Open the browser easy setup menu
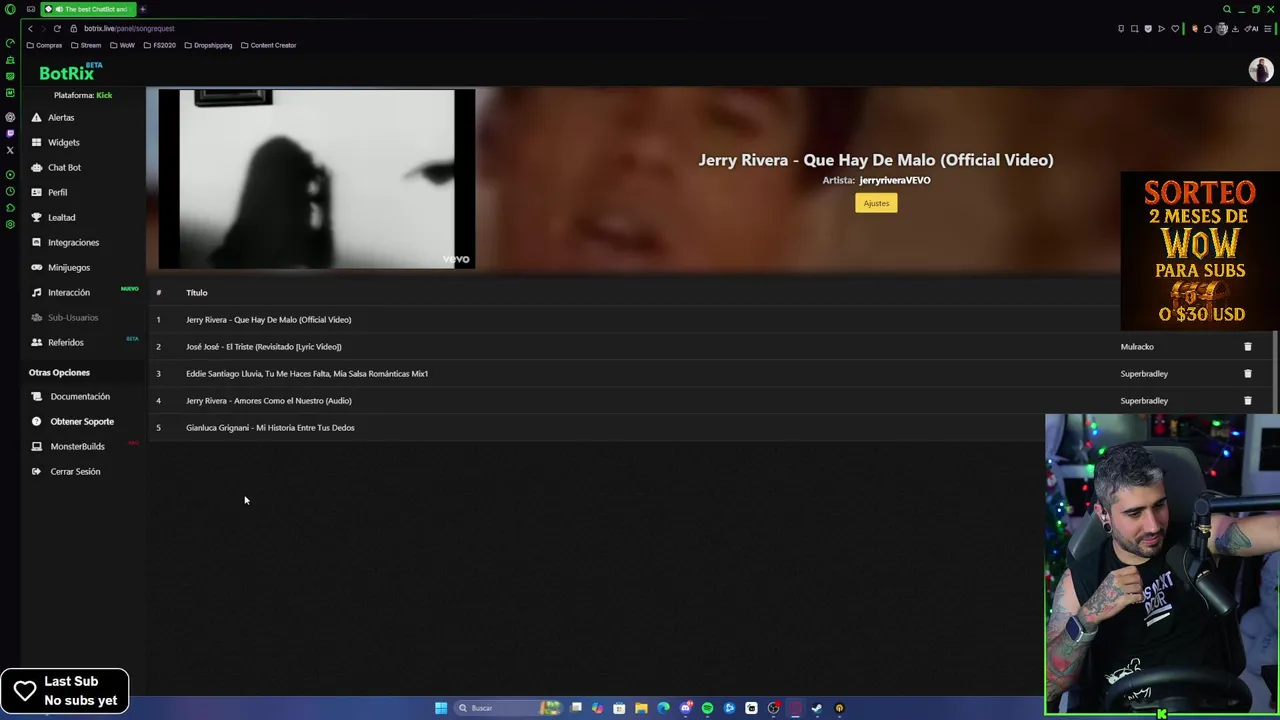This screenshot has width=1280, height=720. tap(1268, 28)
